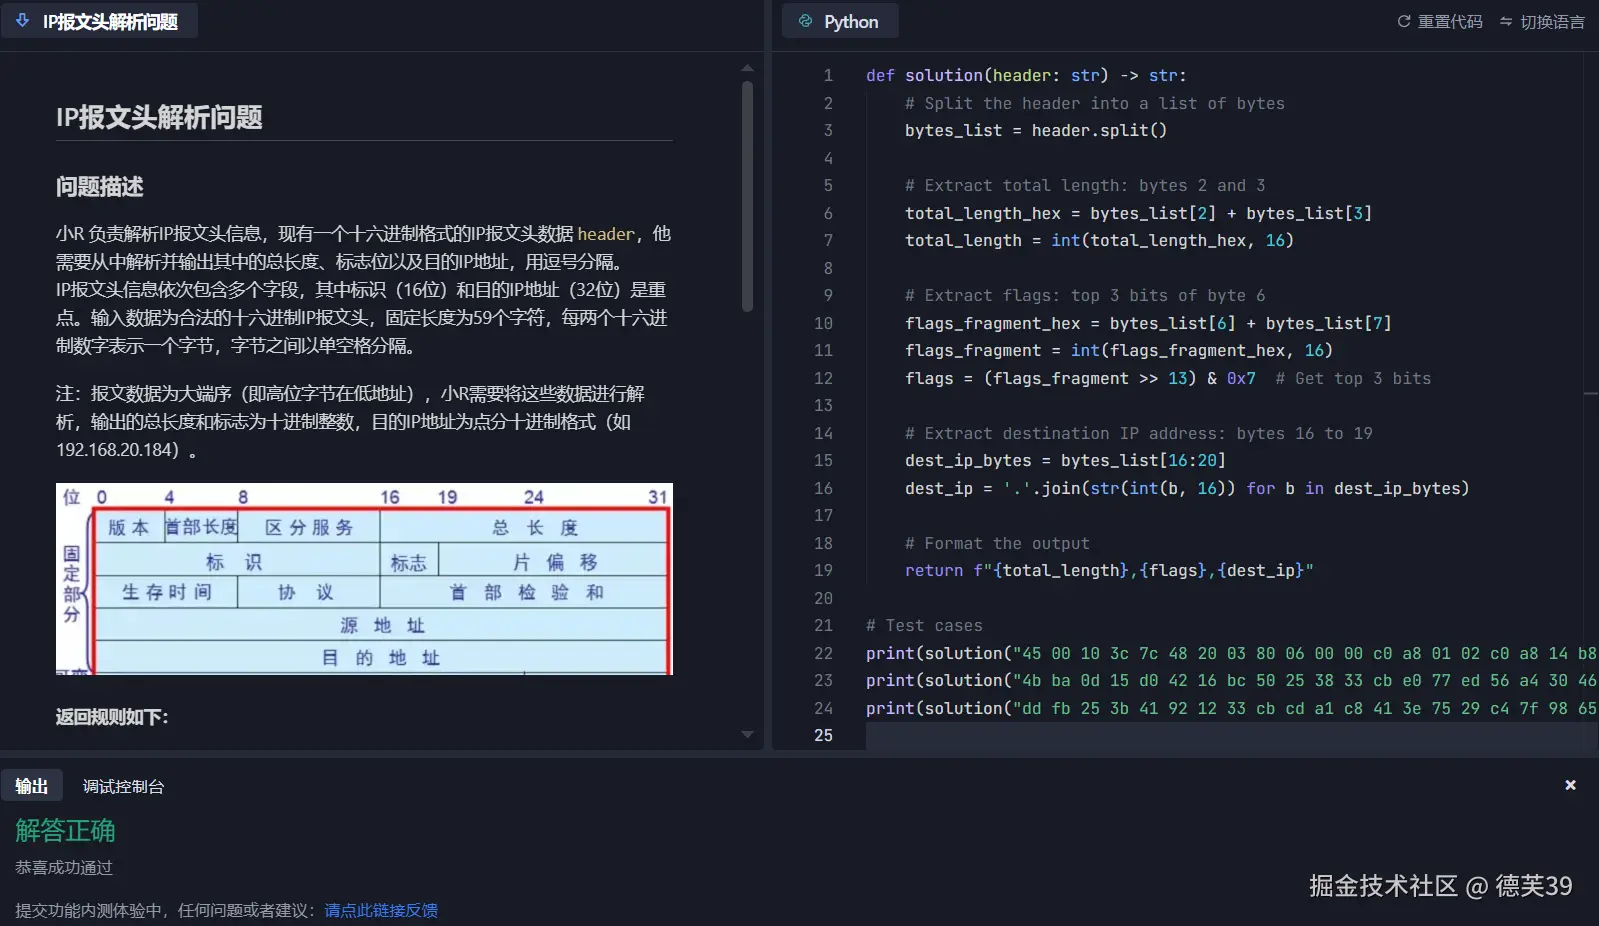Click the 恭喜成功通过 message
Viewport: 1599px width, 926px height.
64,867
